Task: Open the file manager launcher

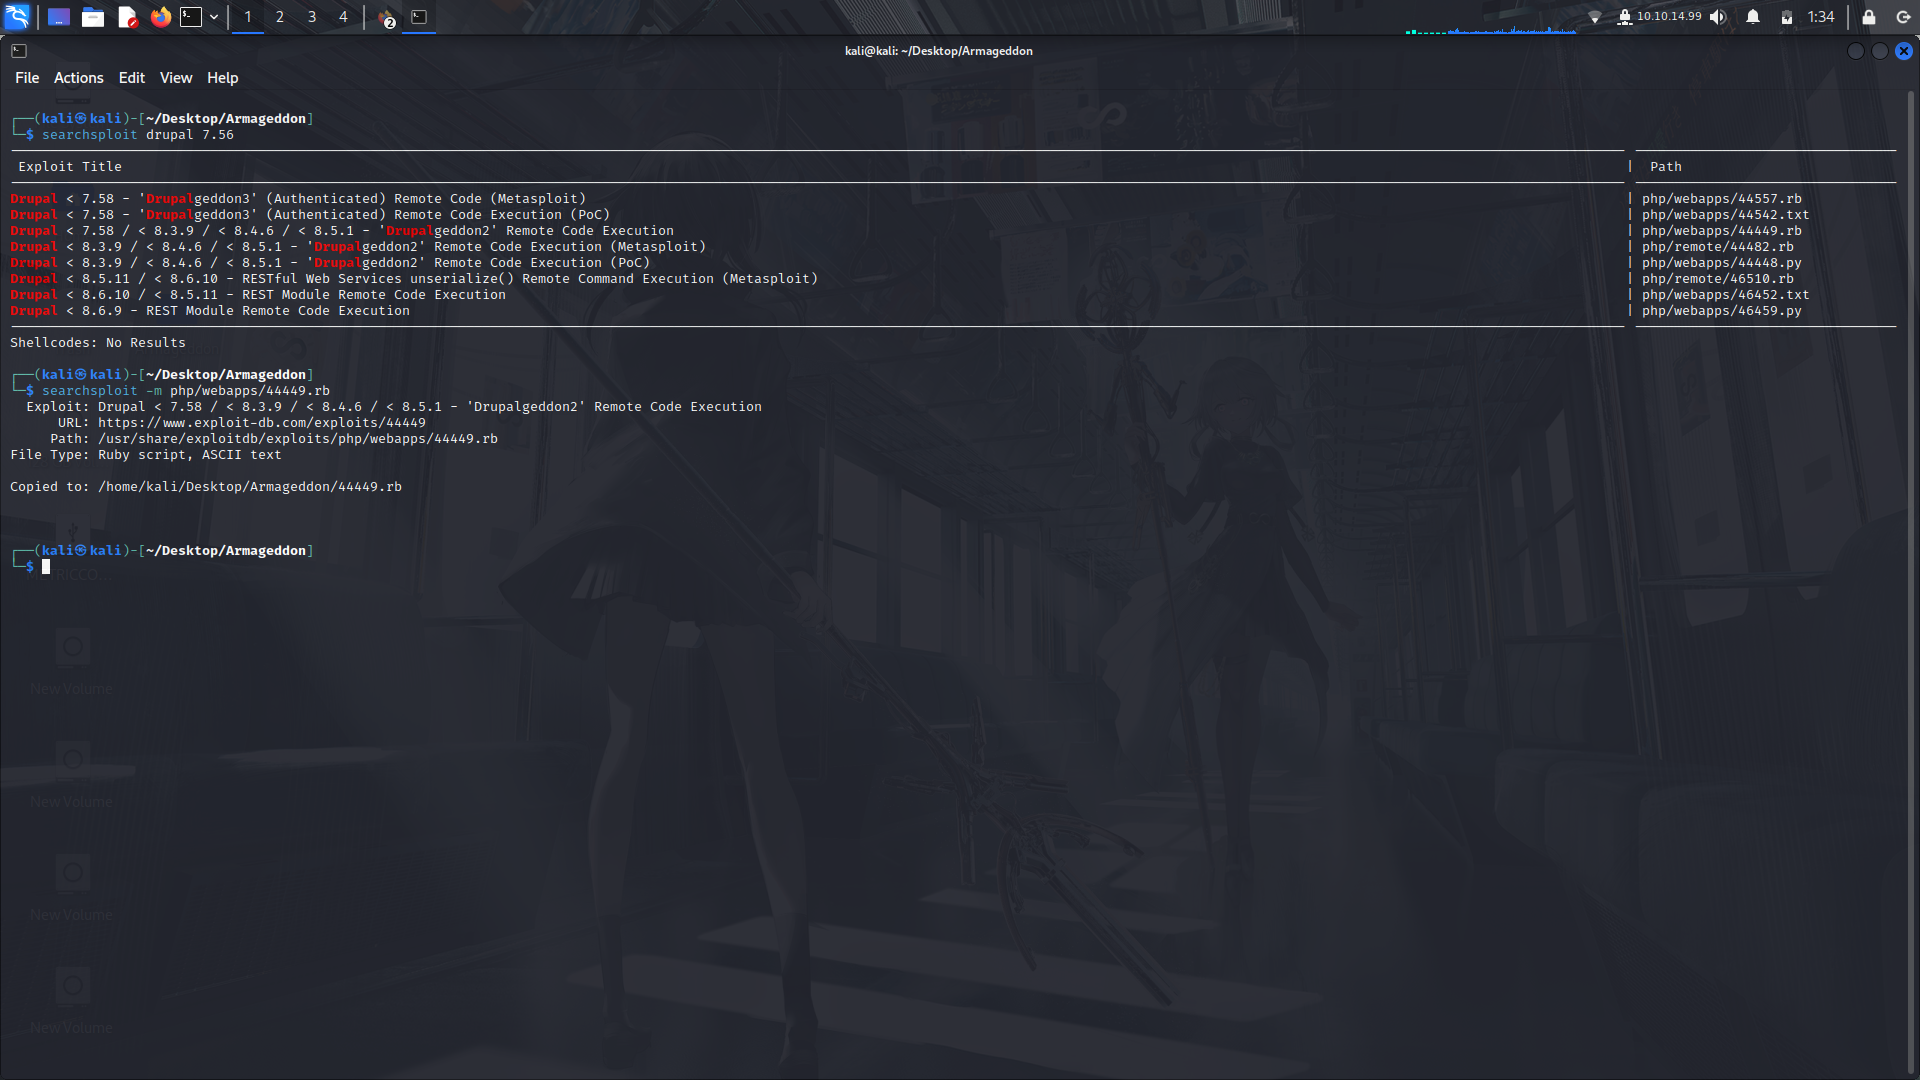Action: click(x=93, y=17)
